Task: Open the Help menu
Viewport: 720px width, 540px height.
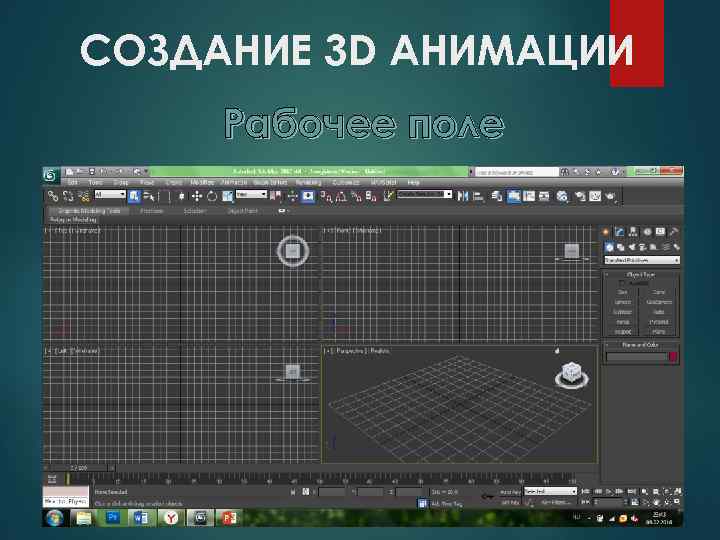Action: tap(414, 182)
